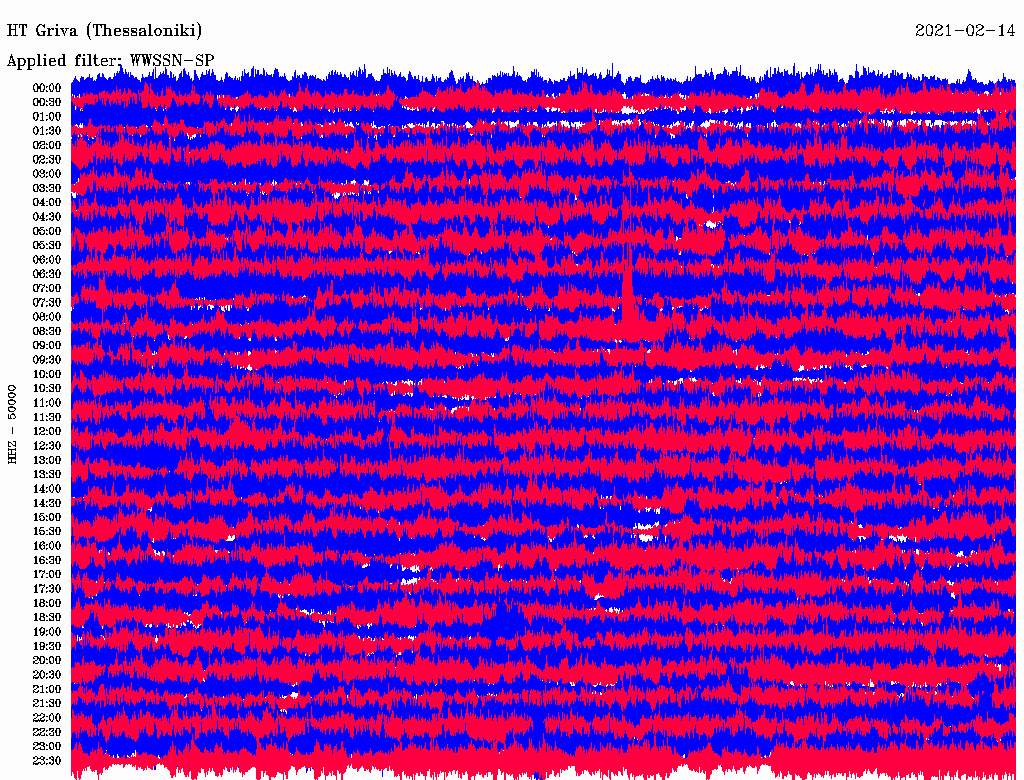Select the 09:00 time label
The height and width of the screenshot is (780, 1024).
[x=47, y=346]
